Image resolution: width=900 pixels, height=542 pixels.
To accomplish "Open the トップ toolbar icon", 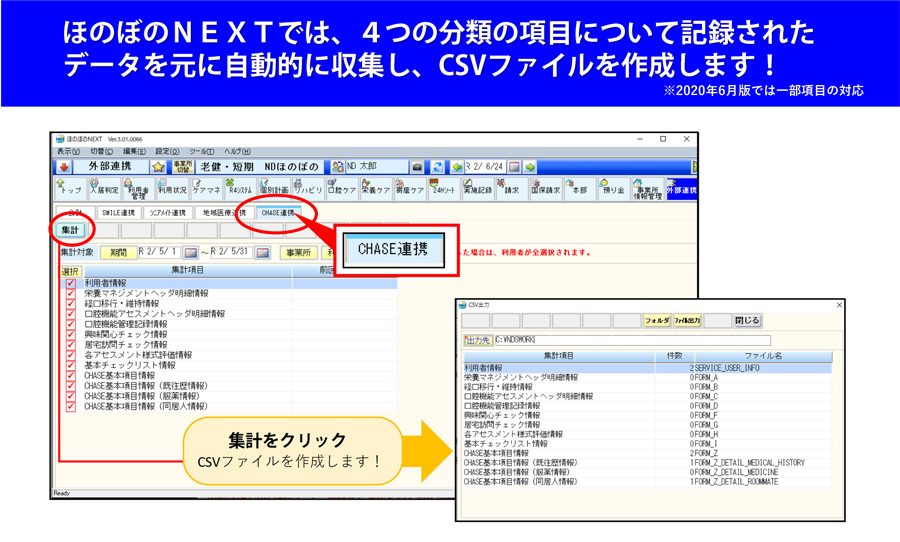I will coord(69,189).
